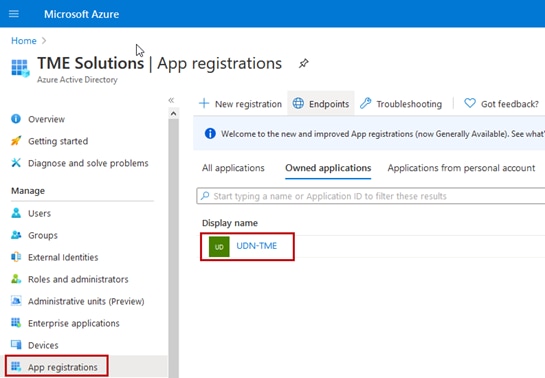Click the Enterprise applications icon
Viewport: 545px width, 378px height.
pyautogui.click(x=16, y=323)
